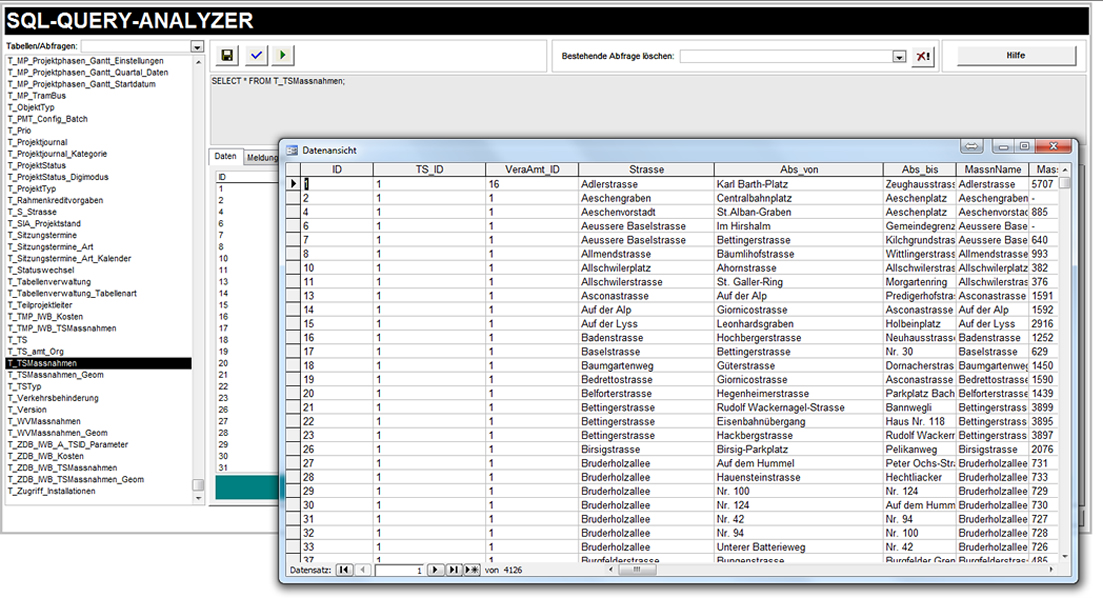This screenshot has height=598, width=1103.
Task: Click the Strasse column header
Action: pos(645,170)
